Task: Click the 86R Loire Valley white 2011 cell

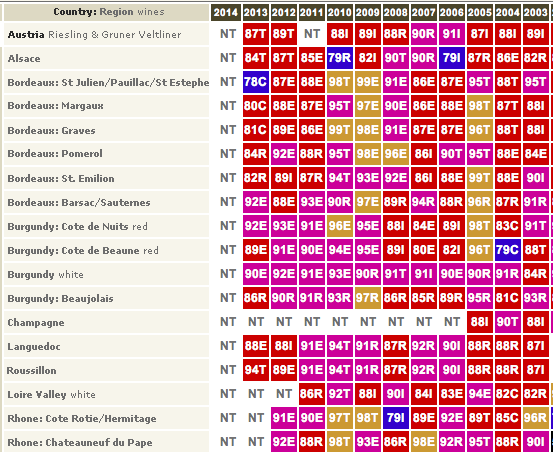Action: 312,394
